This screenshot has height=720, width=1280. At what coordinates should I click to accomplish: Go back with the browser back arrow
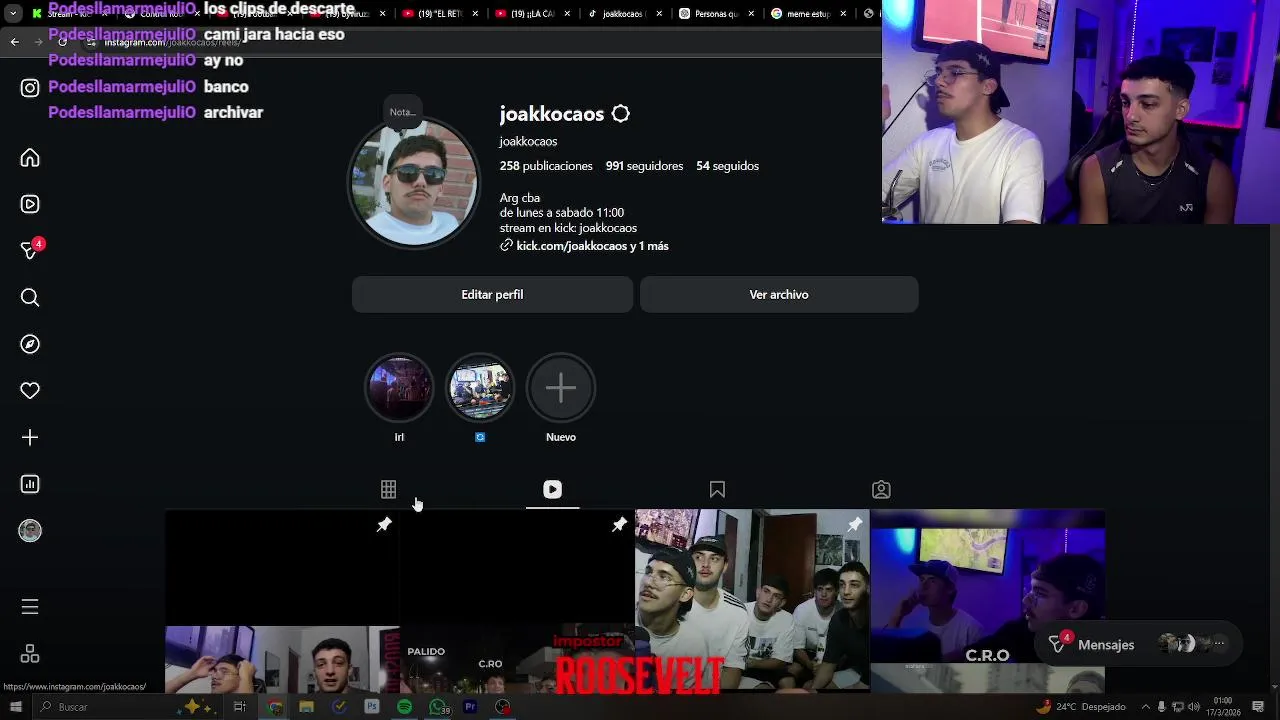coord(14,41)
